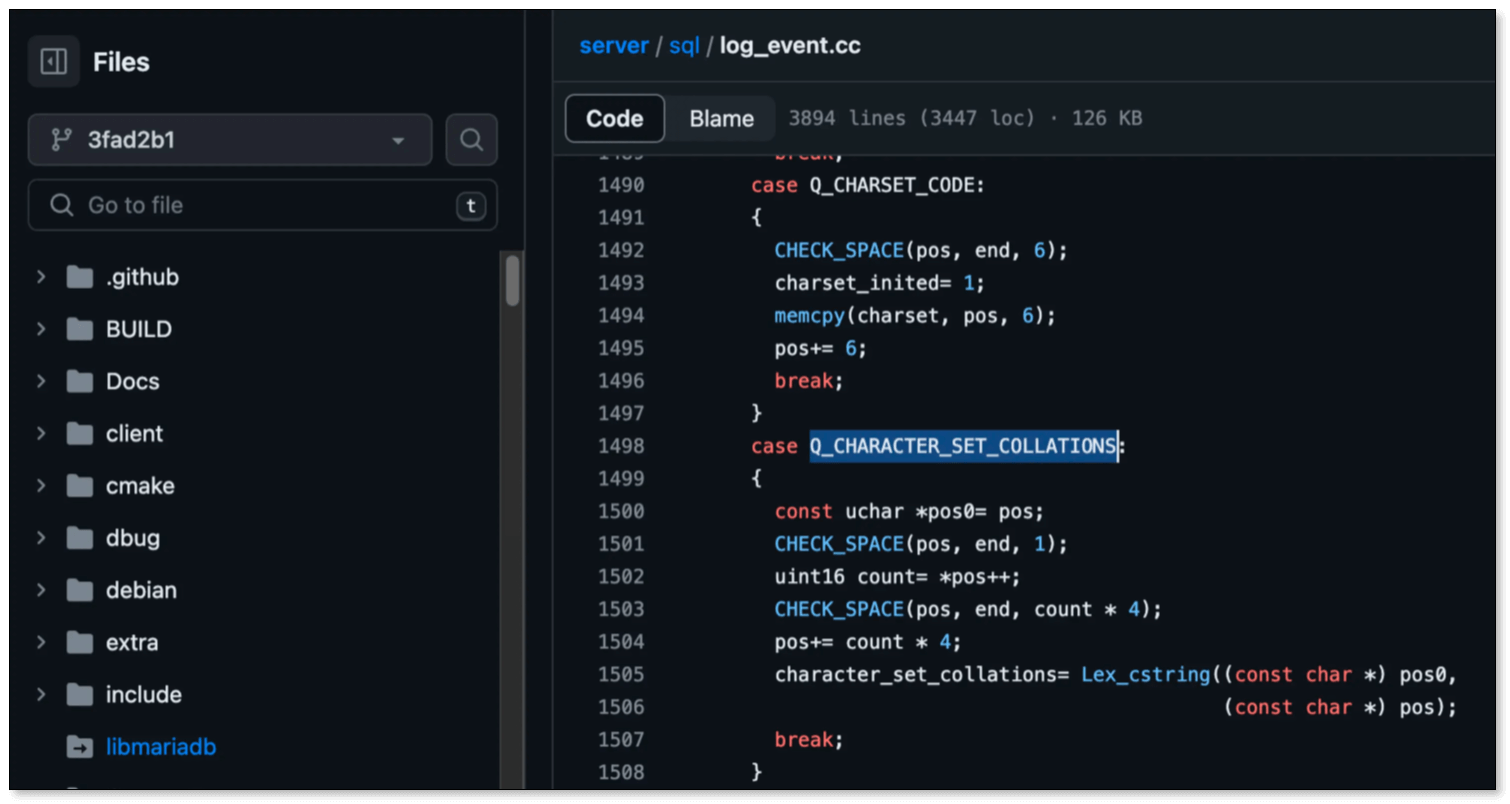Viewport: 1510px width, 804px height.
Task: Open the 3fad2b1 commit dropdown
Action: (230, 140)
